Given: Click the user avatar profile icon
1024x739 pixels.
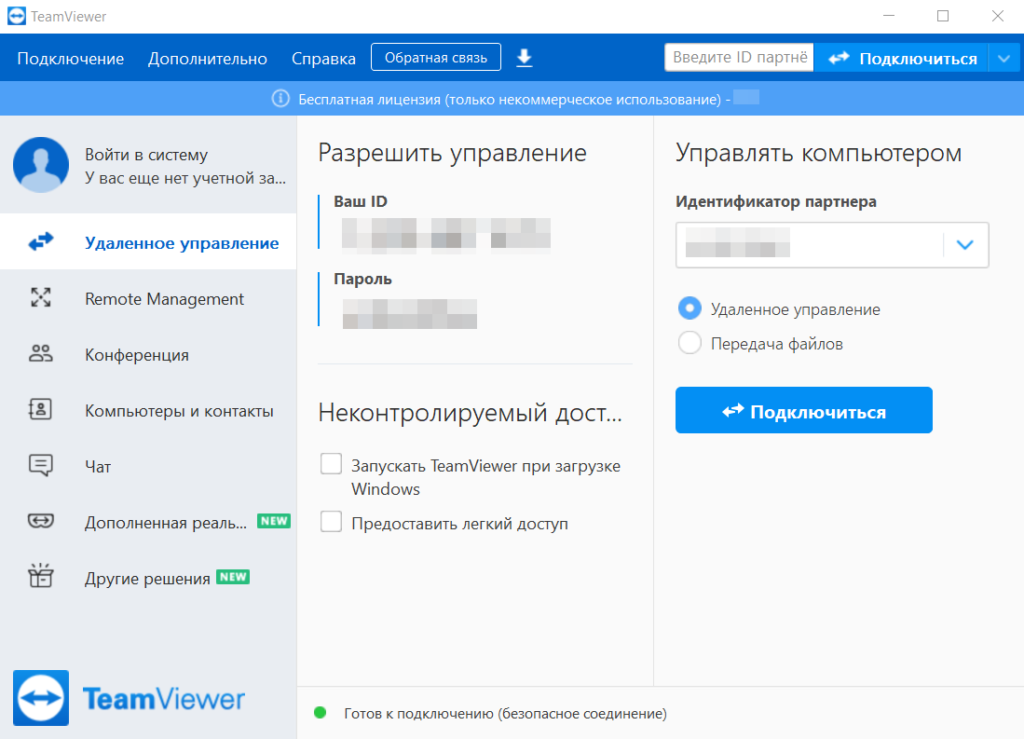Looking at the screenshot, I should coord(40,165).
